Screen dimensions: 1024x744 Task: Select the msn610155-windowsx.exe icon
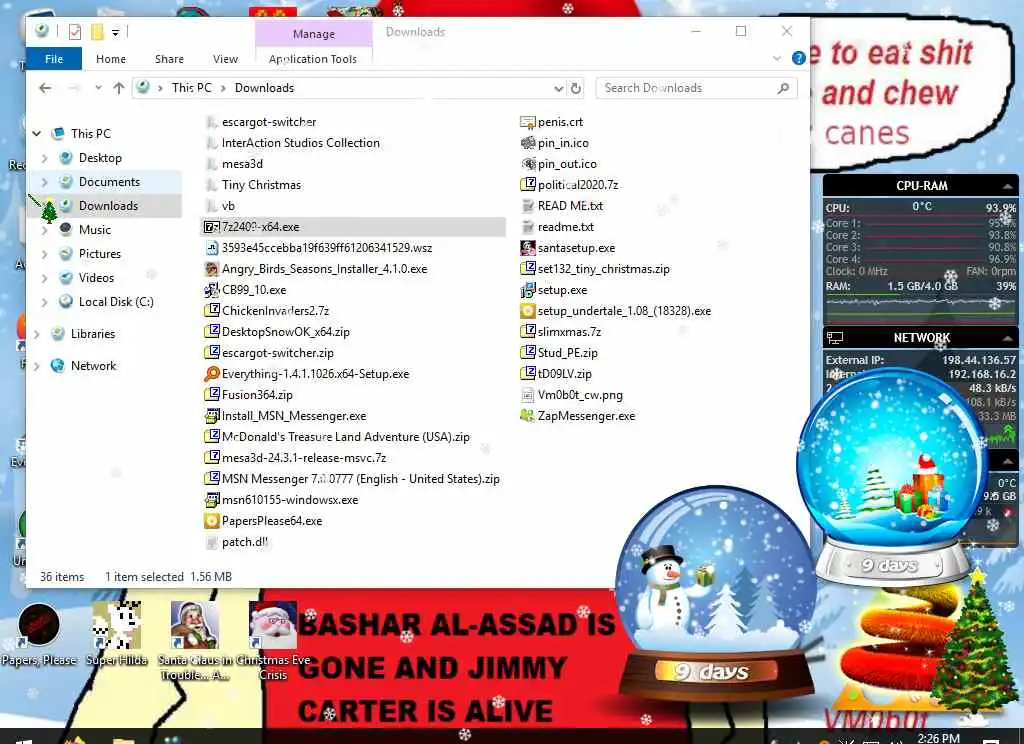212,500
